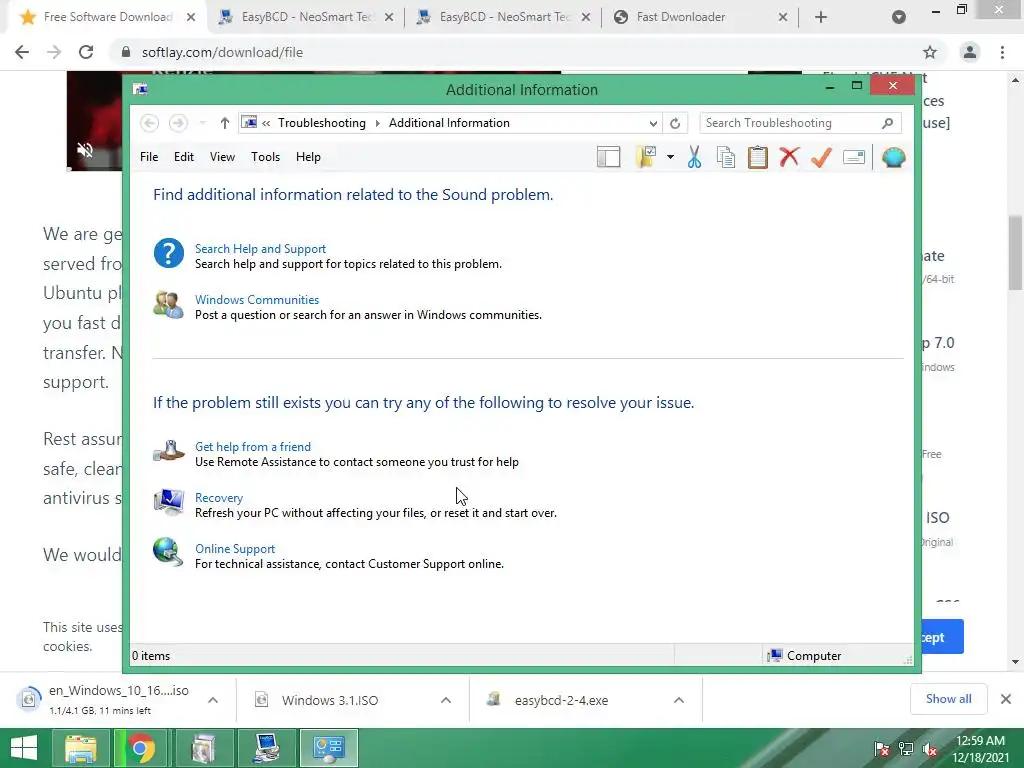
Task: Click Troubleshooting in the breadcrumb path
Action: 321,123
